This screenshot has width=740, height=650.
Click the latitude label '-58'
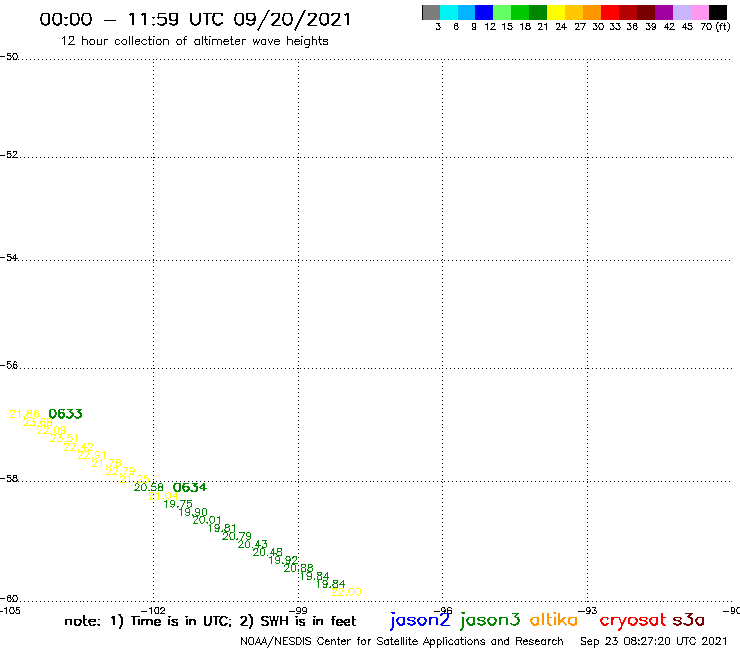pos(9,479)
